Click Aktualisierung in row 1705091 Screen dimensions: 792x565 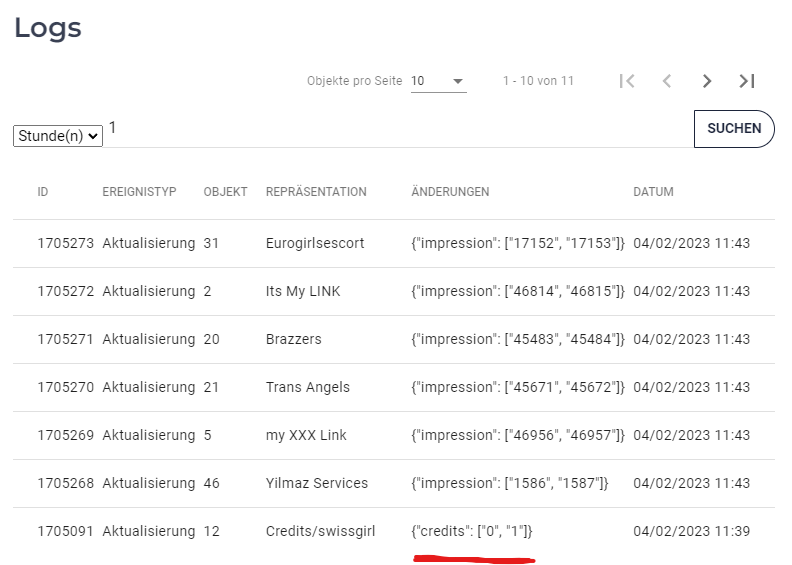point(149,531)
